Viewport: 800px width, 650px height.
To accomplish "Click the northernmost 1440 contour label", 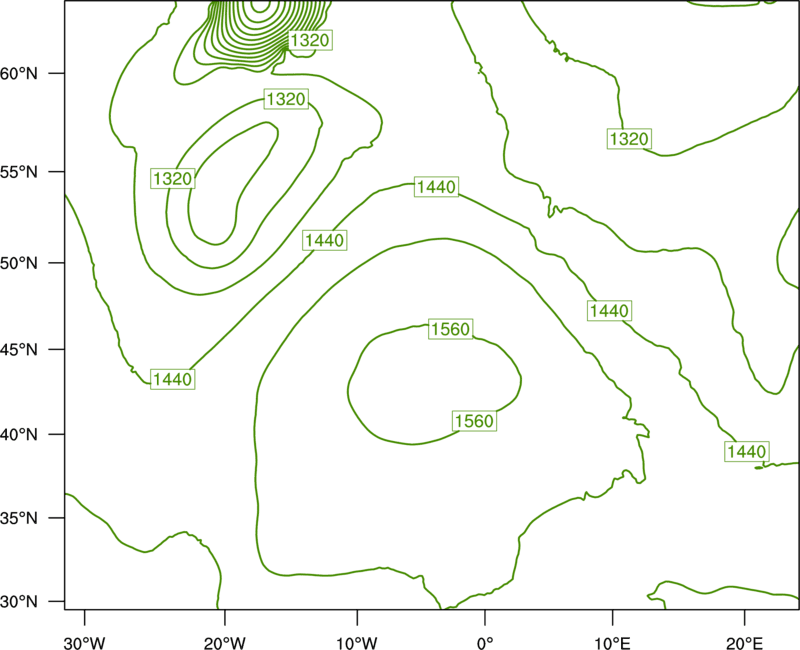I will tap(436, 187).
